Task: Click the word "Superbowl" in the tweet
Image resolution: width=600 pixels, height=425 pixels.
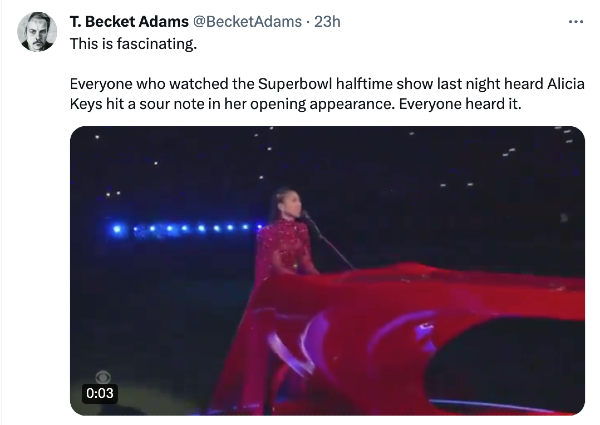Action: pos(295,84)
